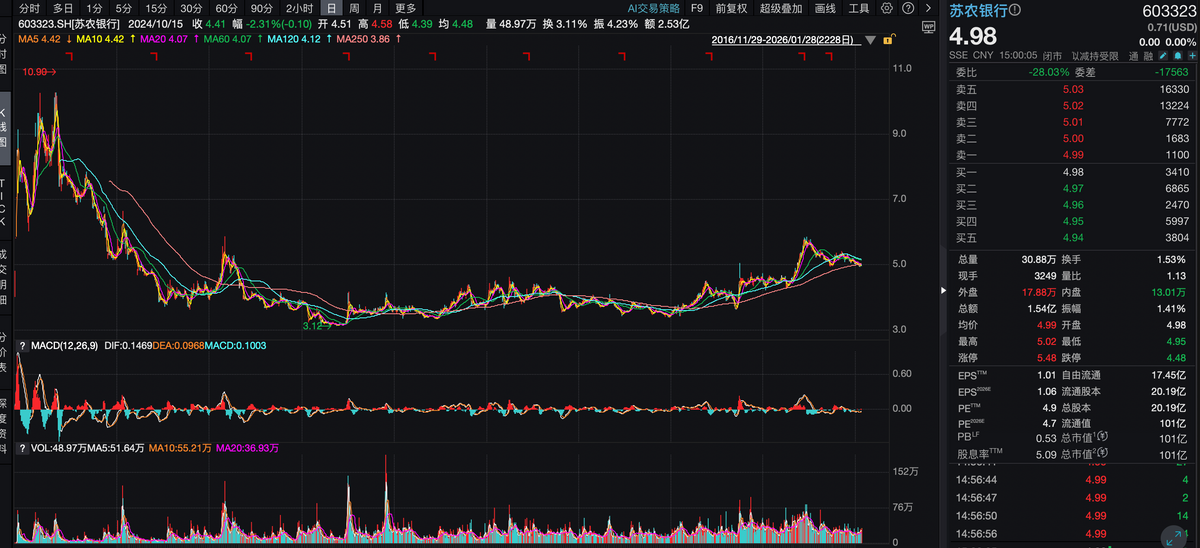The width and height of the screenshot is (1200, 548).
Task: Select the 2小时 period tab
Action: [x=299, y=8]
